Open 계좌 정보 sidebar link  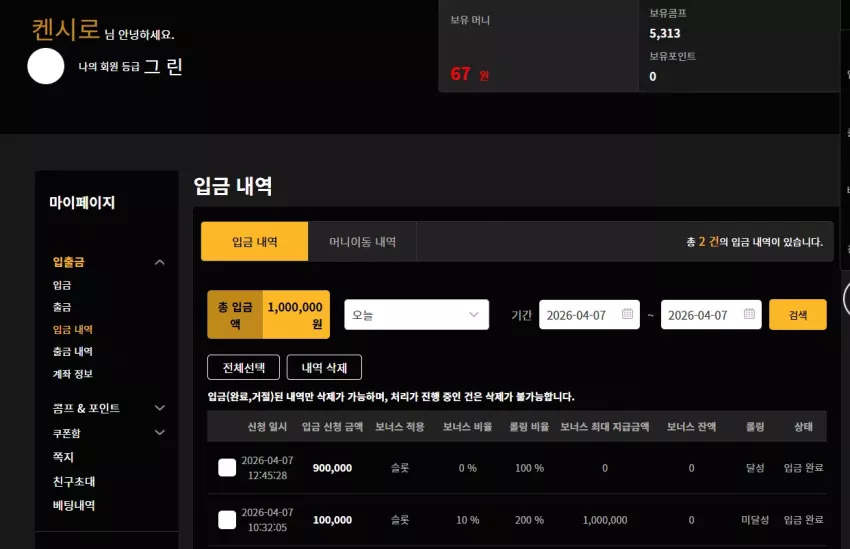73,373
